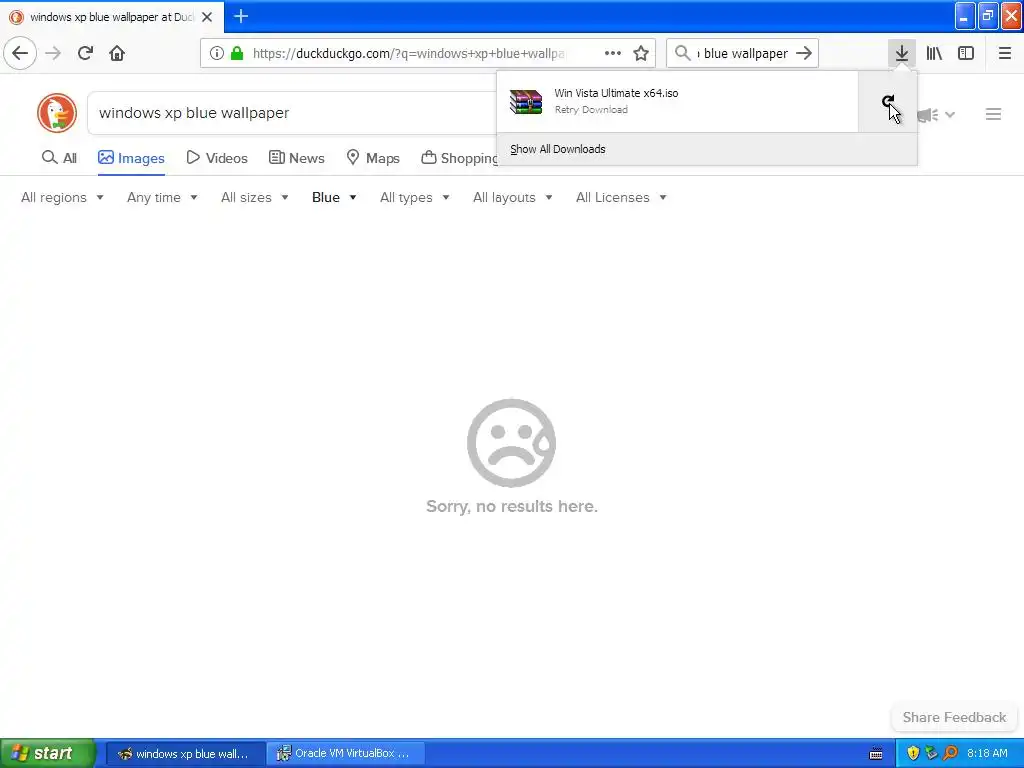Click the security shield tray icon

click(x=913, y=753)
